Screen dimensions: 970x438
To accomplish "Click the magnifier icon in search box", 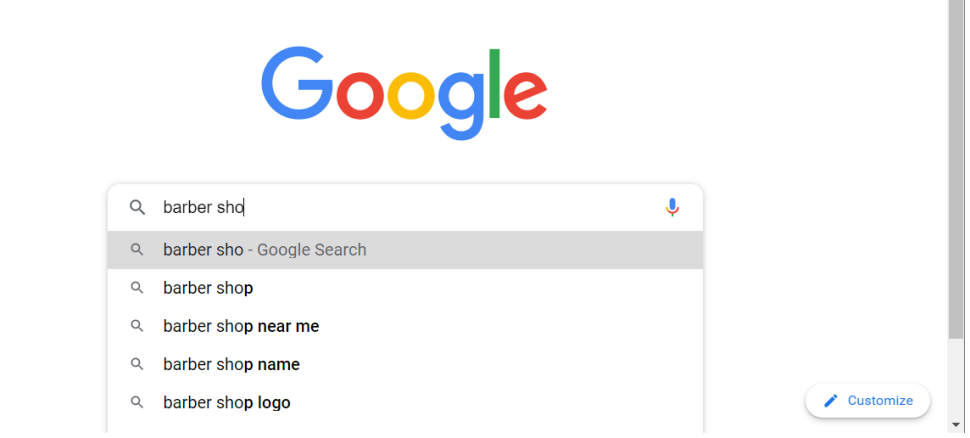I will (137, 207).
